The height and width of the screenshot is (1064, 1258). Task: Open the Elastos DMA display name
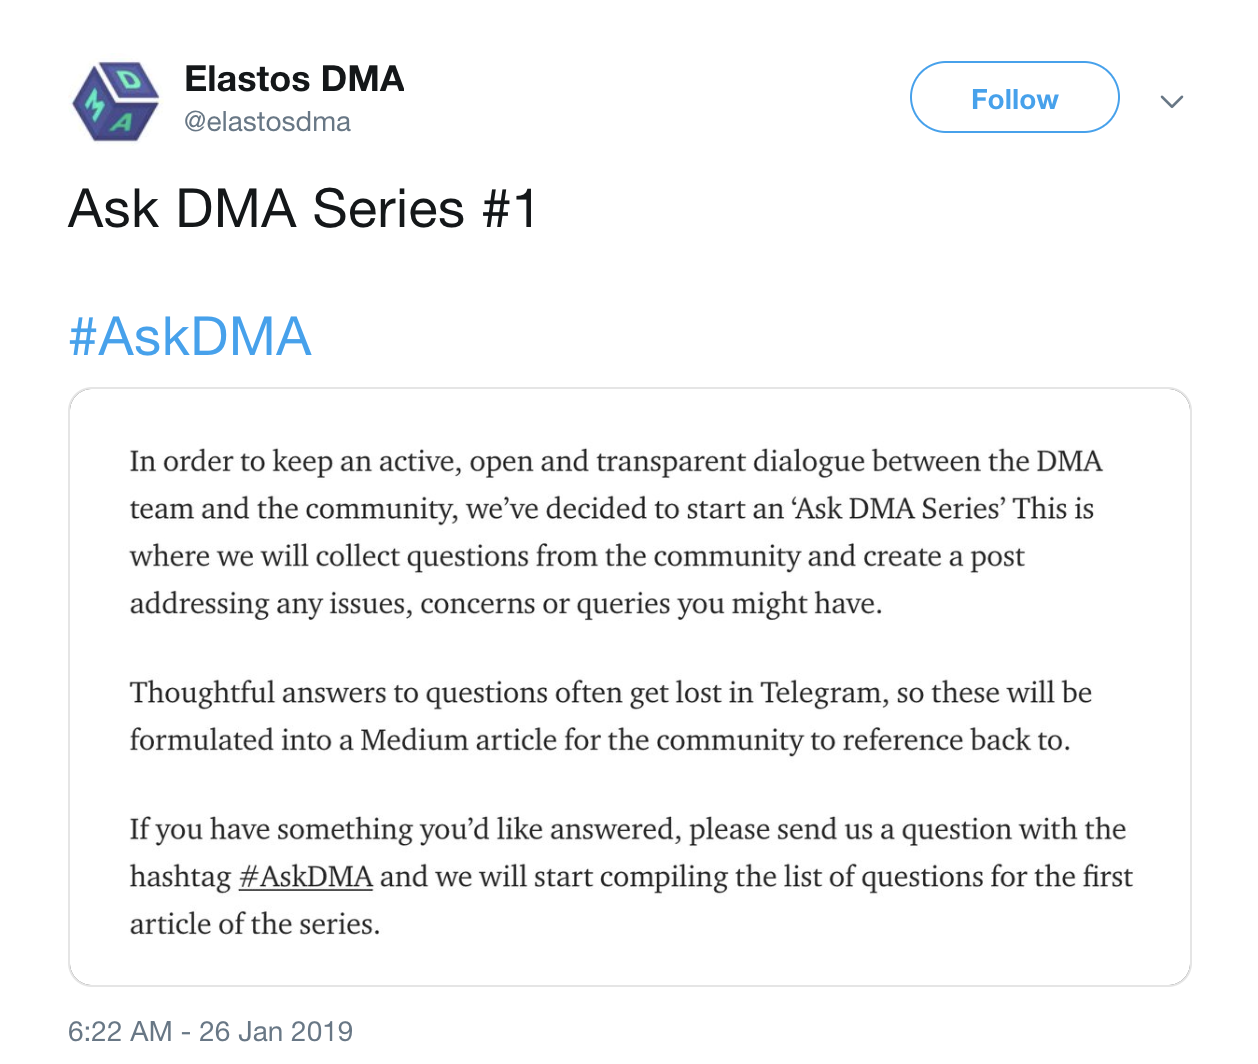tap(294, 79)
